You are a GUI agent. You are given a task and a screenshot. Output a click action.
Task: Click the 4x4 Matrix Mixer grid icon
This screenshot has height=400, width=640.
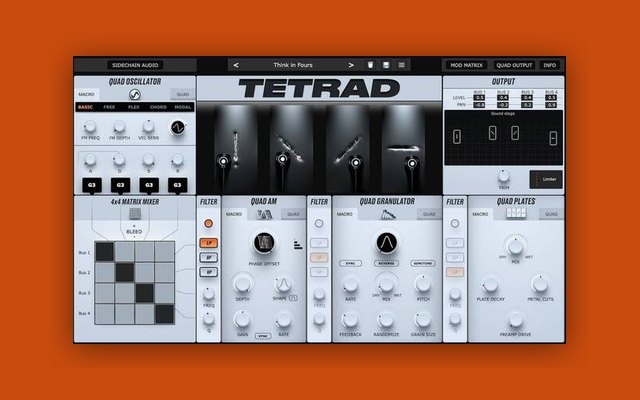135,213
